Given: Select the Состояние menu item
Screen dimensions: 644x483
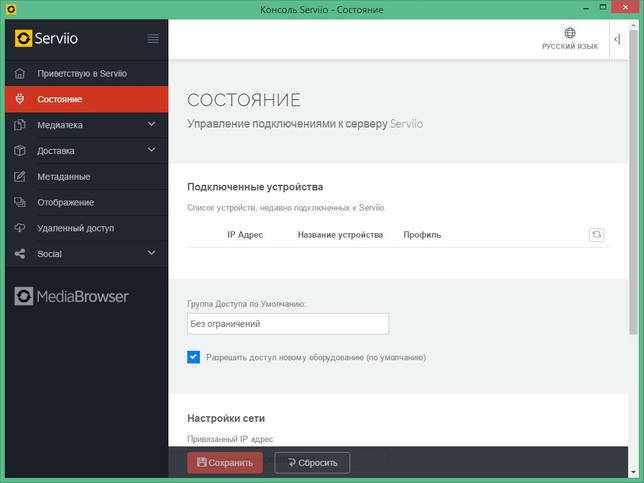Looking at the screenshot, I should 87,99.
